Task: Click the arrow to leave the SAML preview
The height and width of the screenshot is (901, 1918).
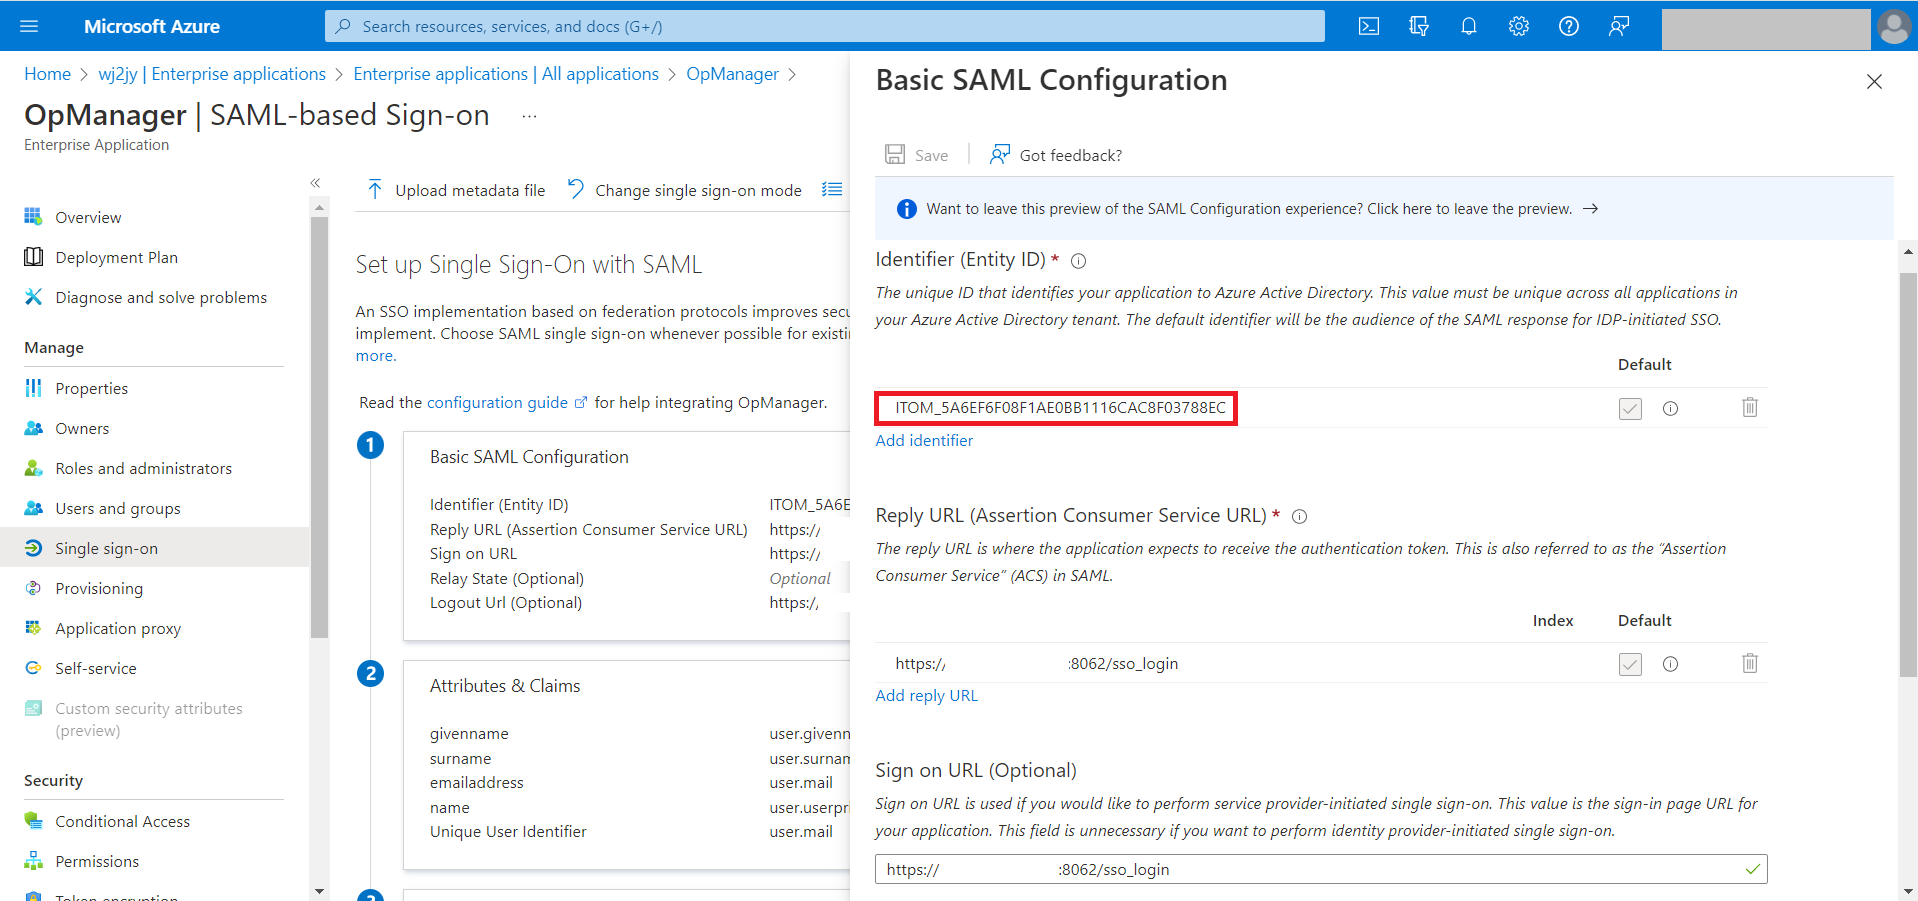Action: (x=1591, y=209)
